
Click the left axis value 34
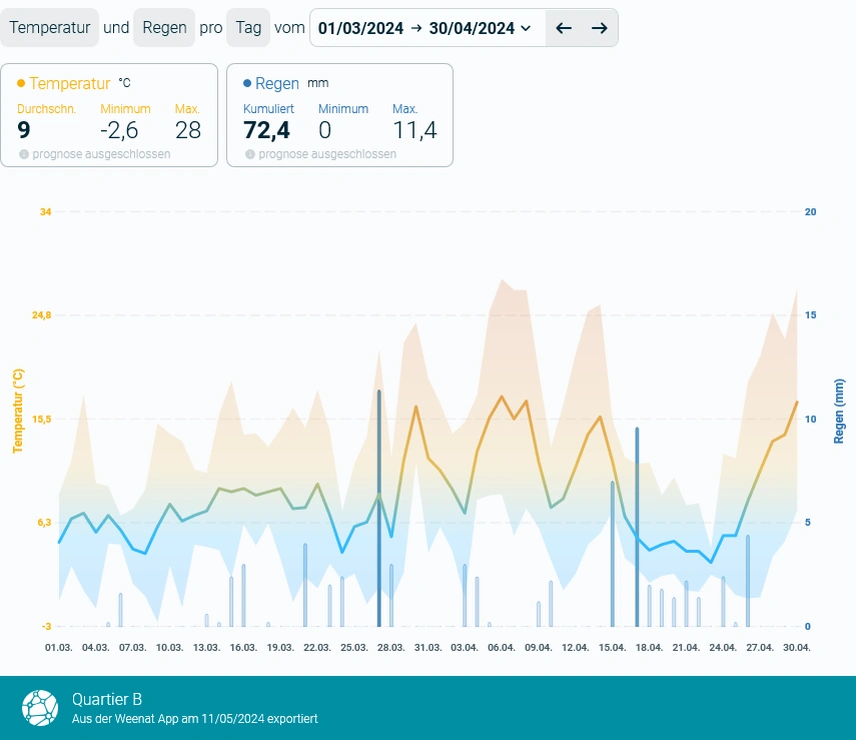coord(45,212)
